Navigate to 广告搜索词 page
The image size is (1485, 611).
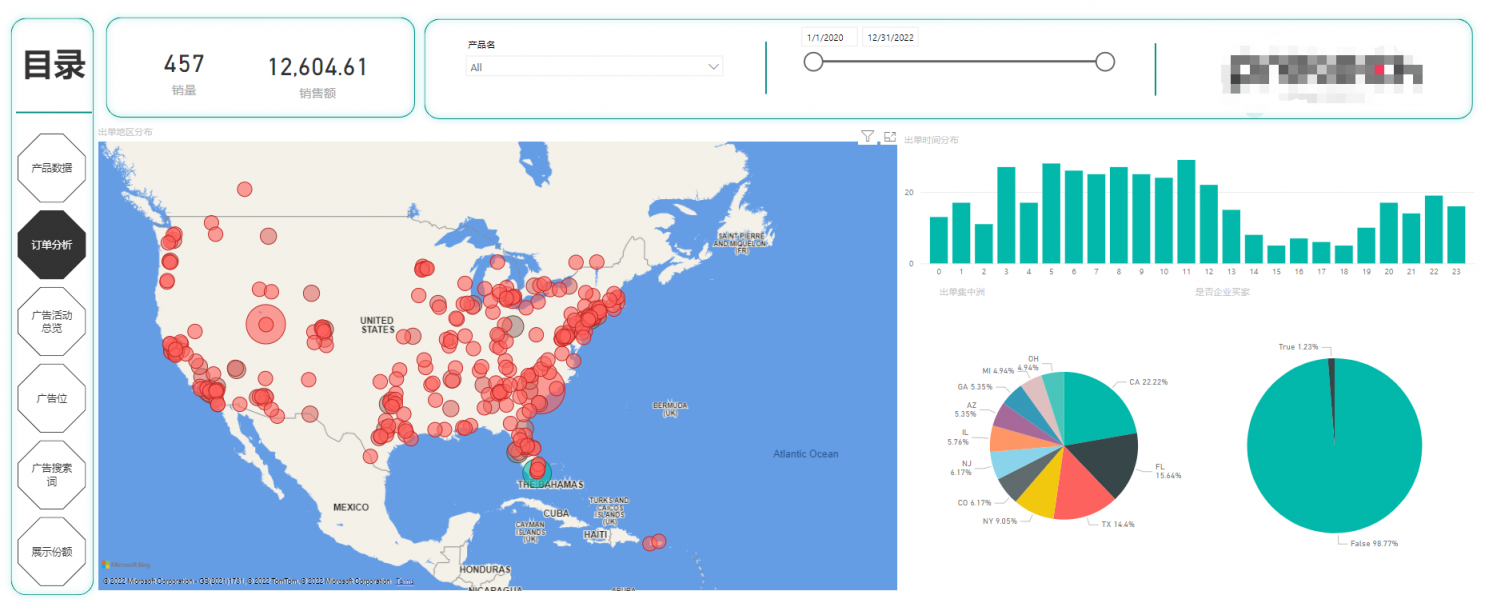pyautogui.click(x=52, y=475)
